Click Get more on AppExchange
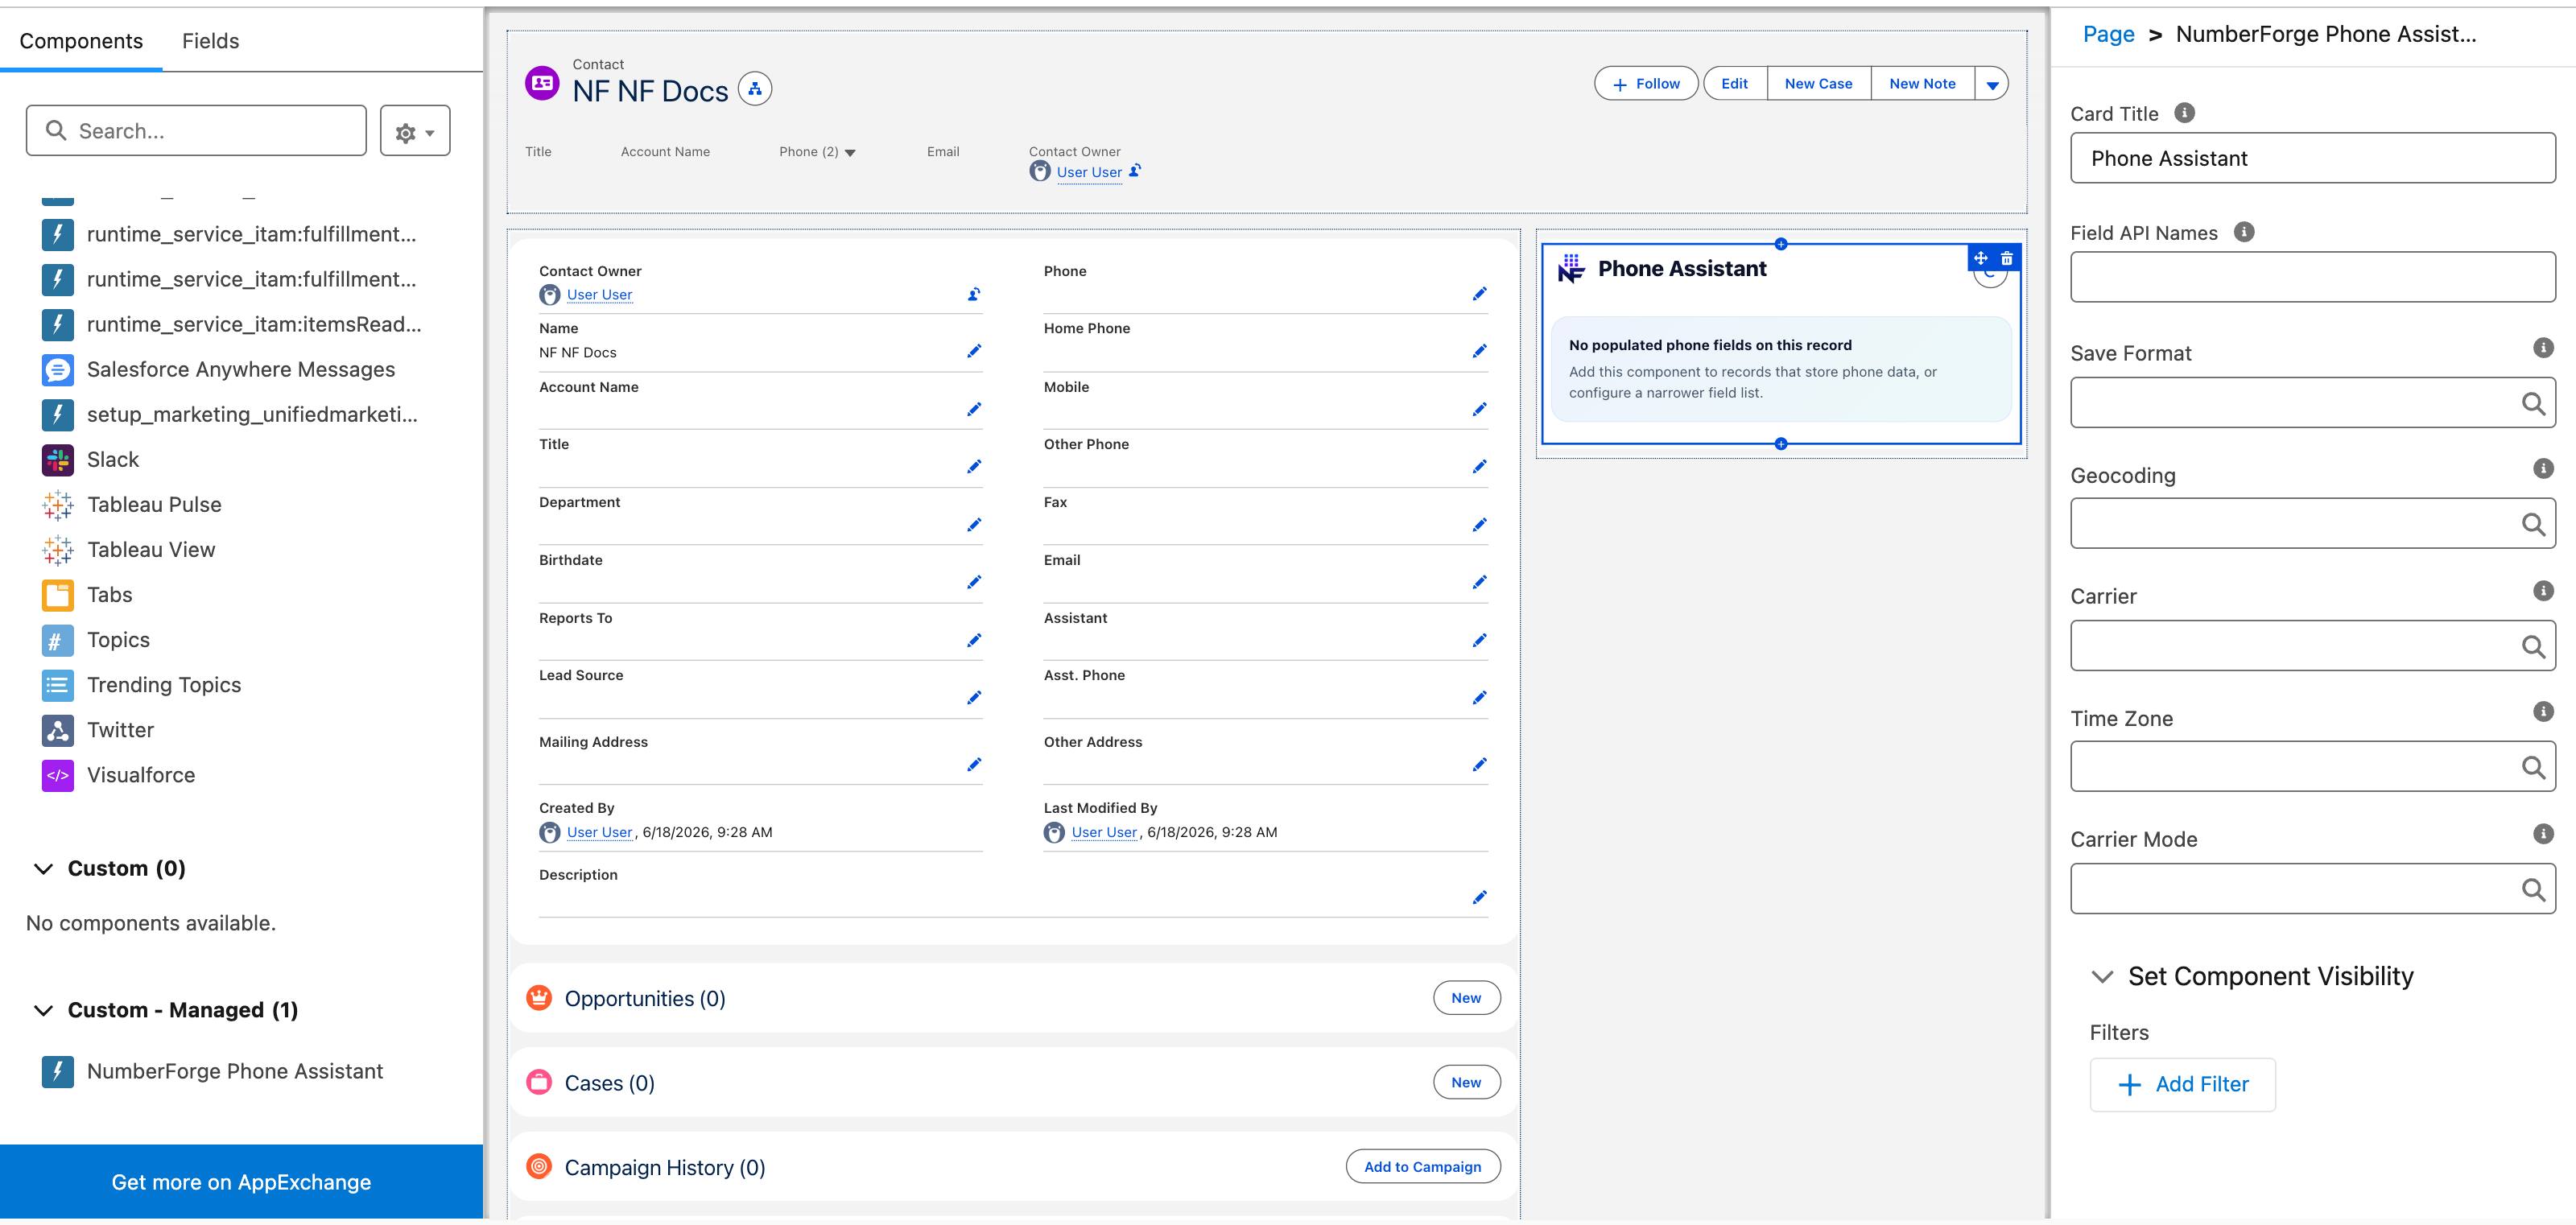 pos(241,1182)
